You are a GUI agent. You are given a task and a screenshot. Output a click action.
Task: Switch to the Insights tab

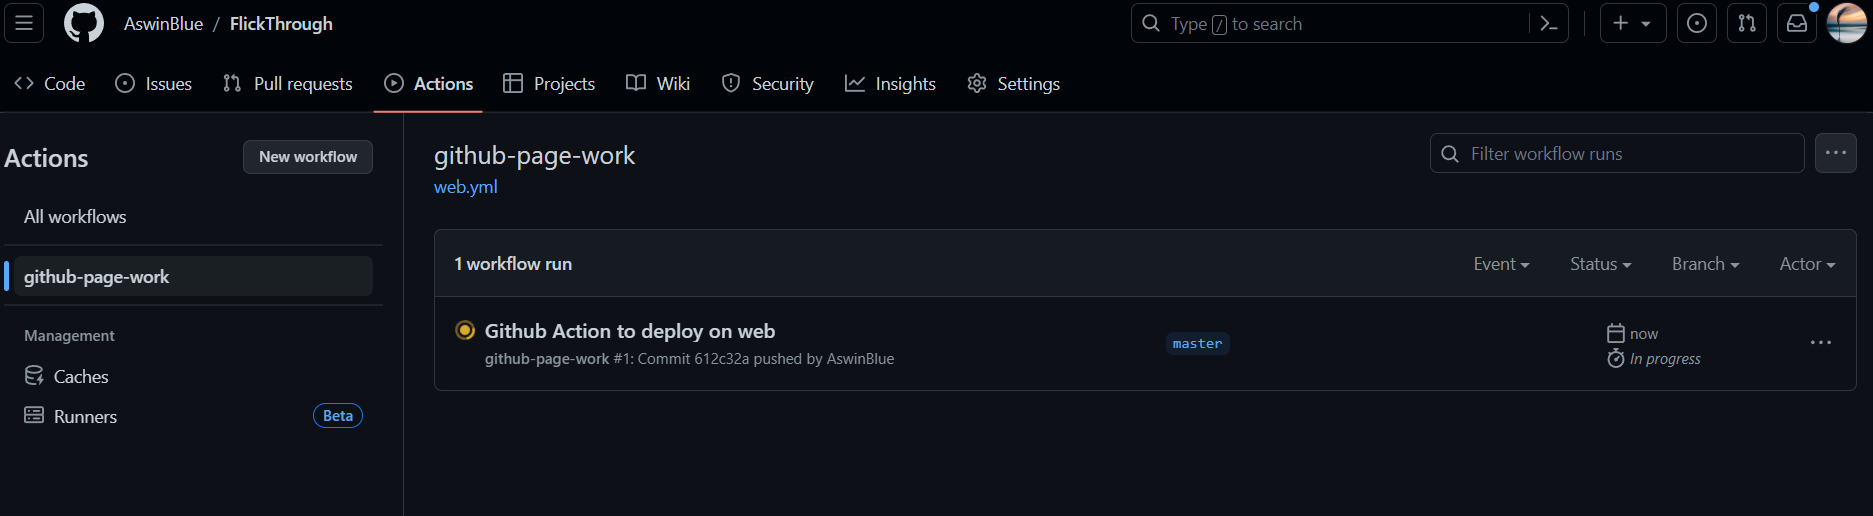tap(891, 84)
